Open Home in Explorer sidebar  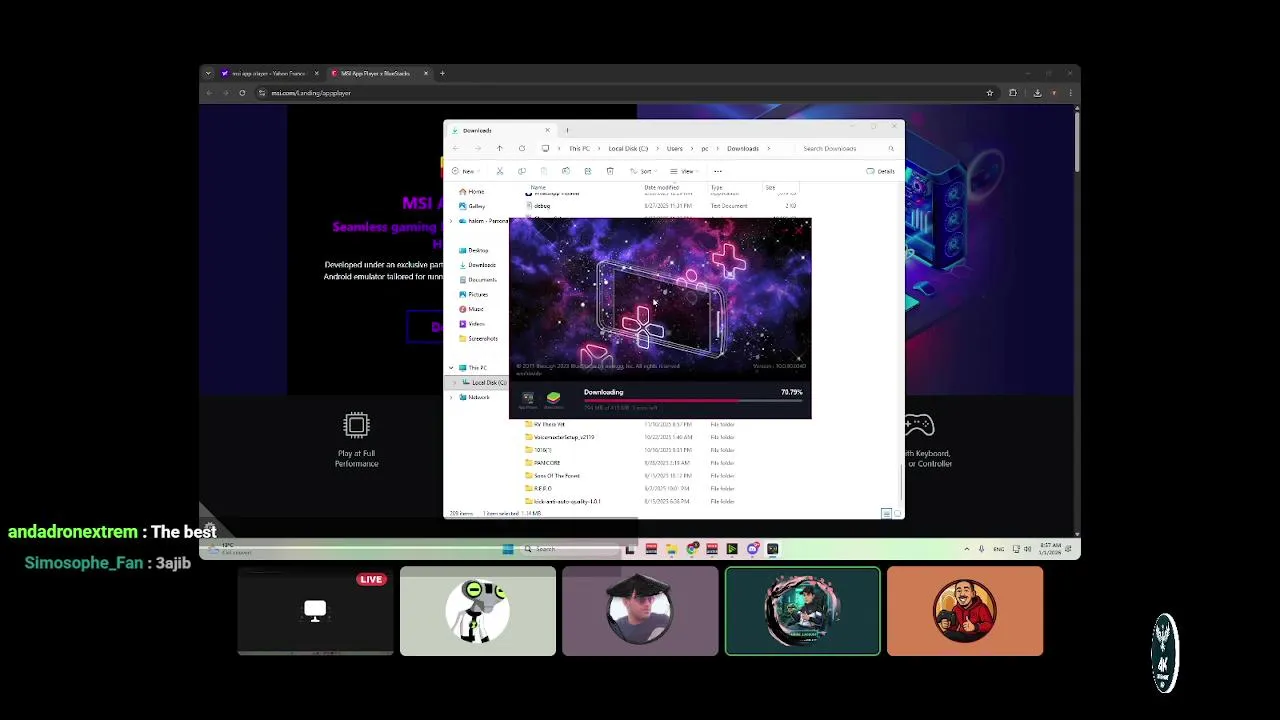(x=472, y=191)
